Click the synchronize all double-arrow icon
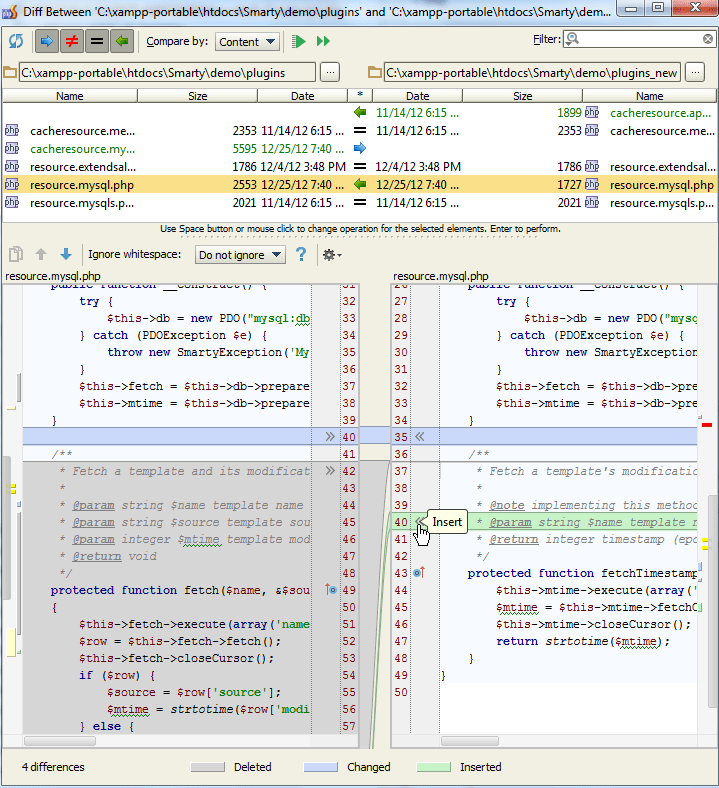This screenshot has height=788, width=719. pos(323,41)
